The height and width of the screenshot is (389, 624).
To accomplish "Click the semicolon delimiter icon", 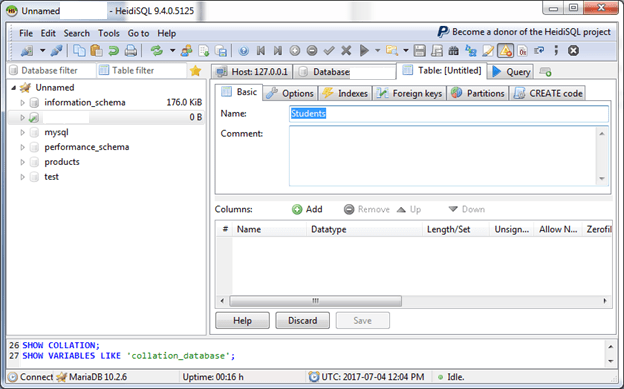I will [556, 51].
